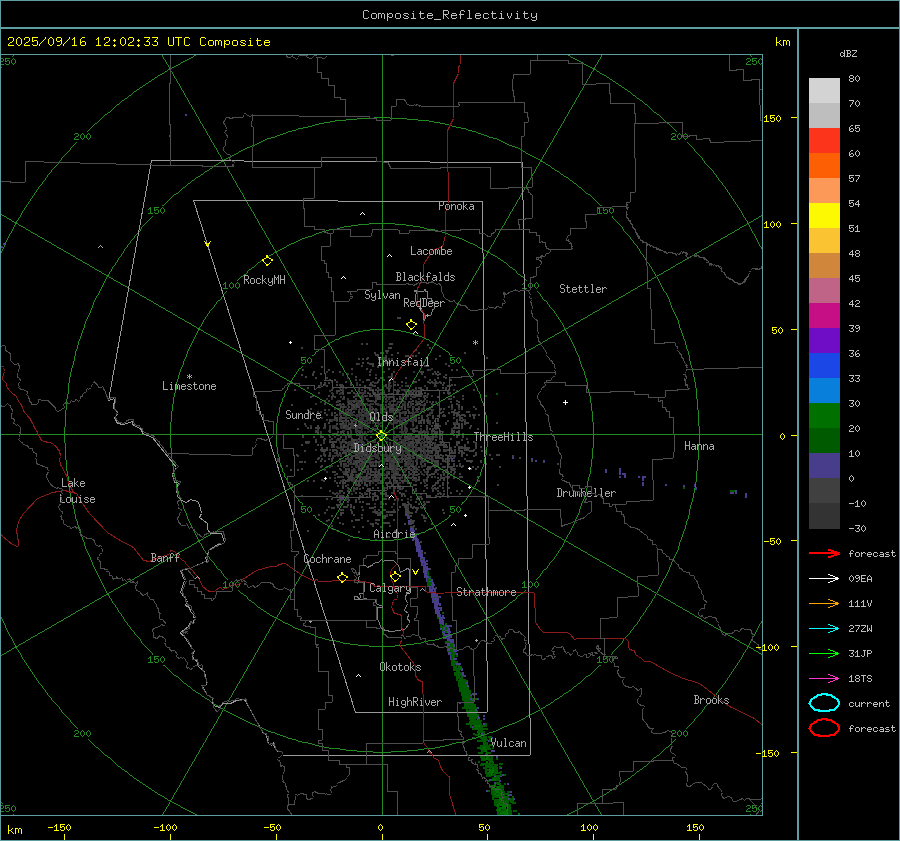Click the orange 111V arrow icon
This screenshot has height=841, width=900.
click(824, 603)
